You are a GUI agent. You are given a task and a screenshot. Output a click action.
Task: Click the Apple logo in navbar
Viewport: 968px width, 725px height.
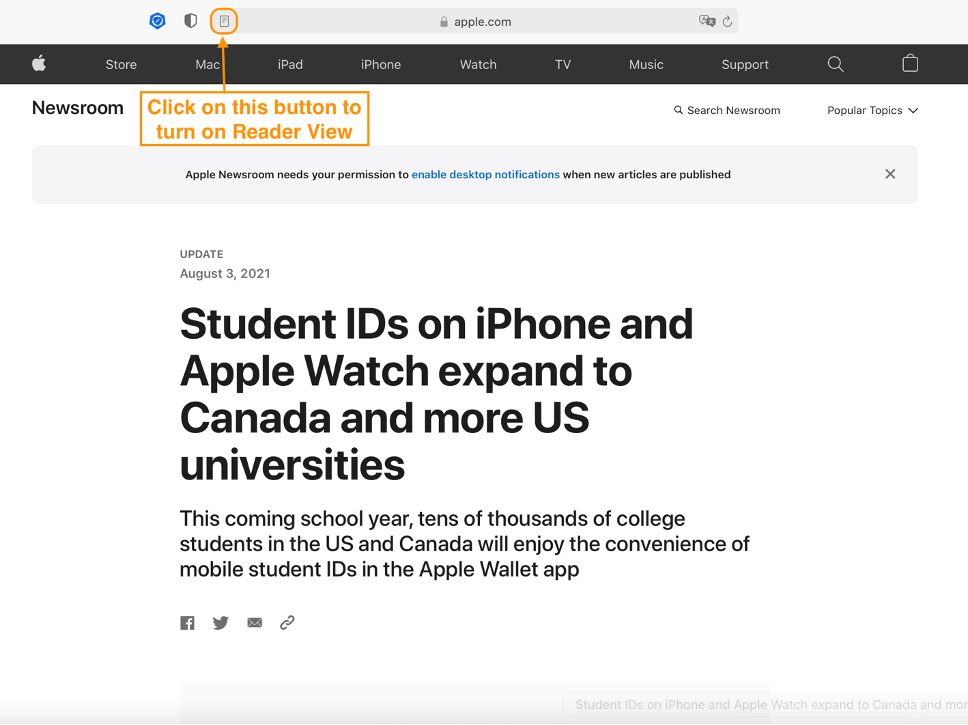click(39, 64)
